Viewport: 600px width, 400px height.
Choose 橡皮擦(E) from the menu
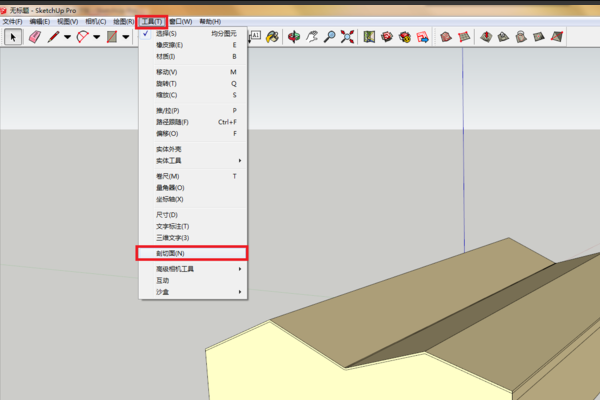(x=193, y=45)
